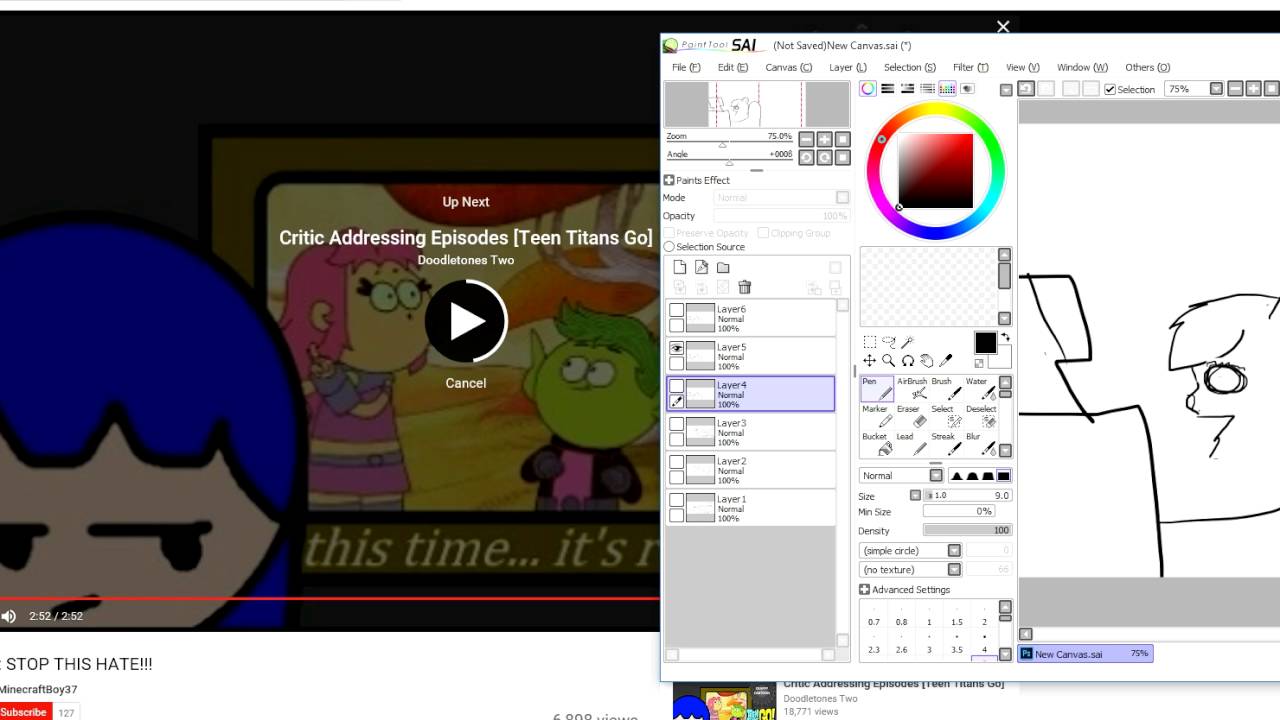1280x720 pixels.
Task: Show Layer1 via its visibility box
Action: tap(677, 500)
